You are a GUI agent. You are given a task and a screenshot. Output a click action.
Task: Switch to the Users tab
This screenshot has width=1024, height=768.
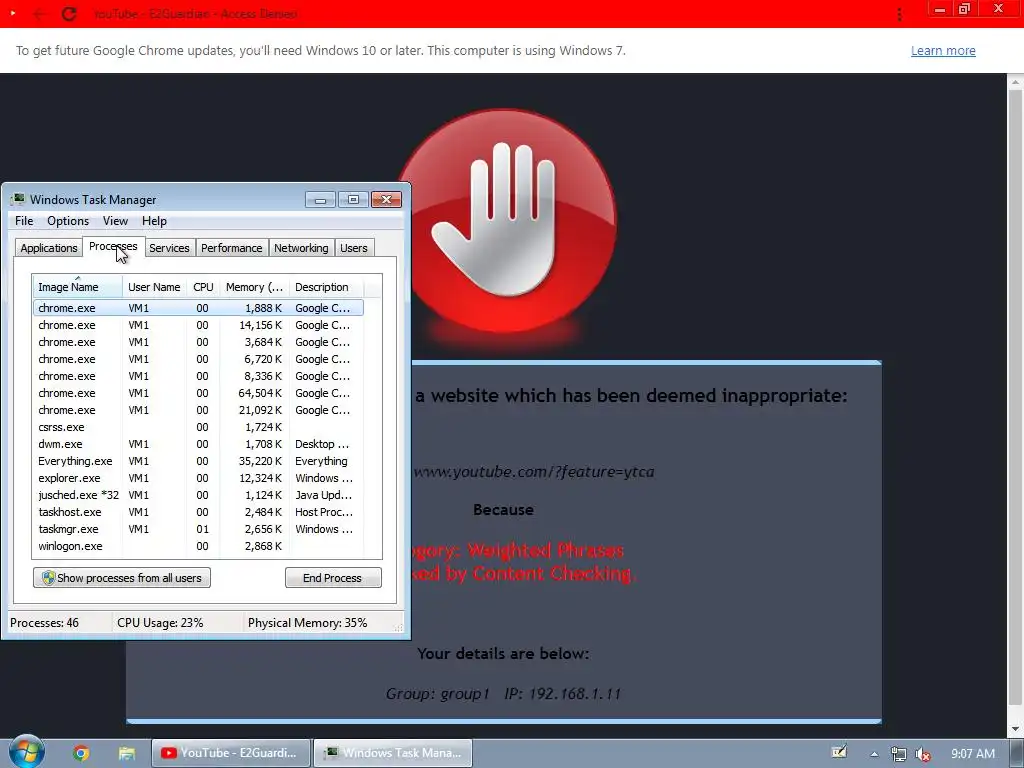tap(353, 248)
